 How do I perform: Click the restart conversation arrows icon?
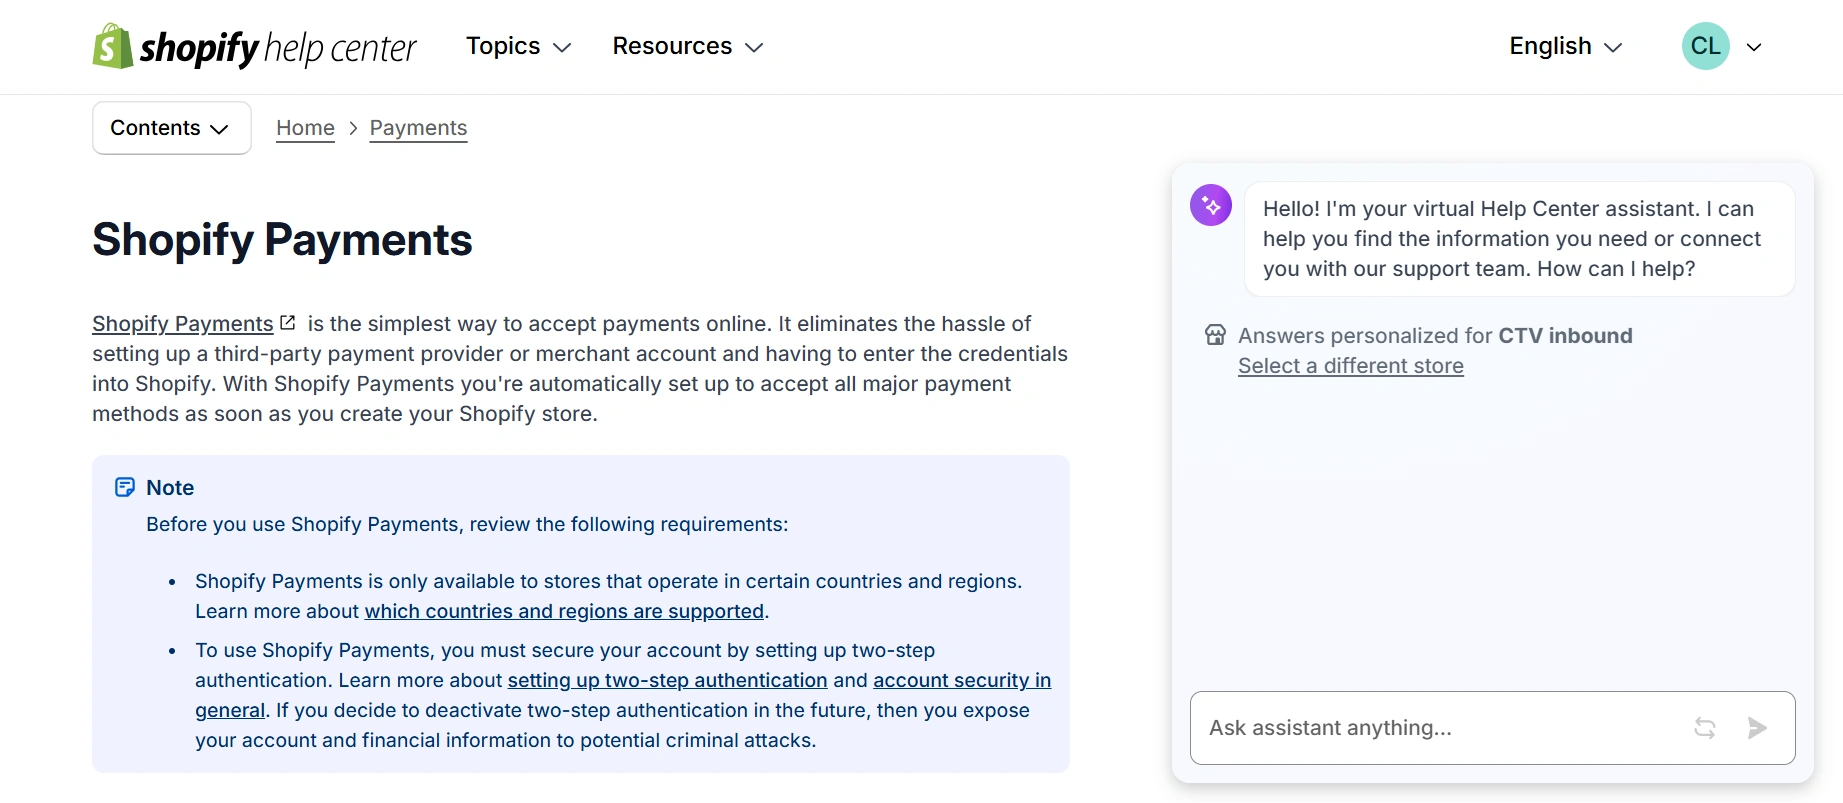pyautogui.click(x=1705, y=728)
